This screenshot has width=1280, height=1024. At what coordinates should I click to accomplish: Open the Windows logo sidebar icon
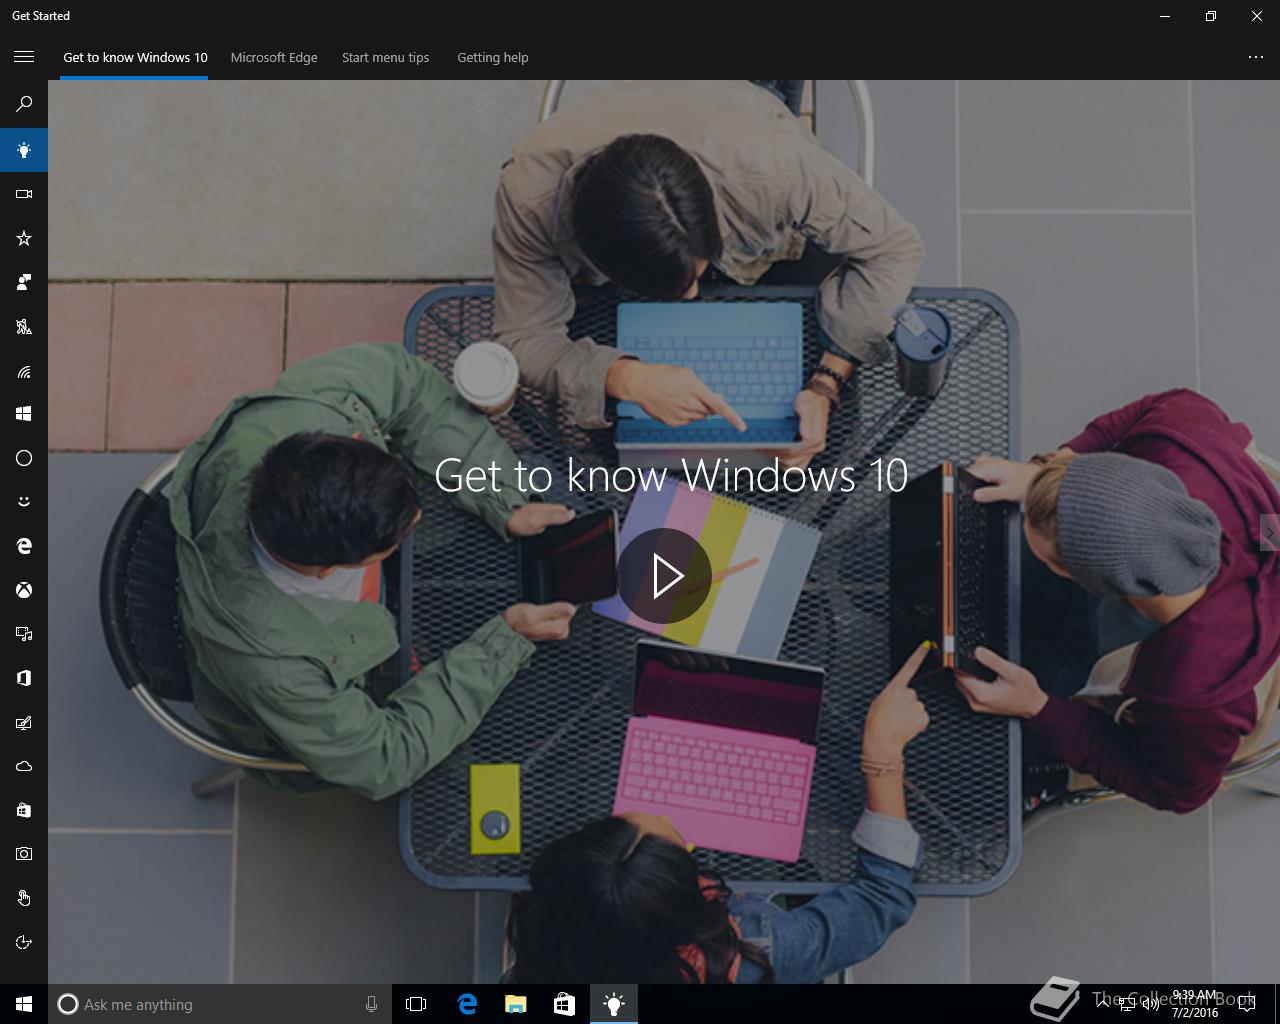coord(24,414)
